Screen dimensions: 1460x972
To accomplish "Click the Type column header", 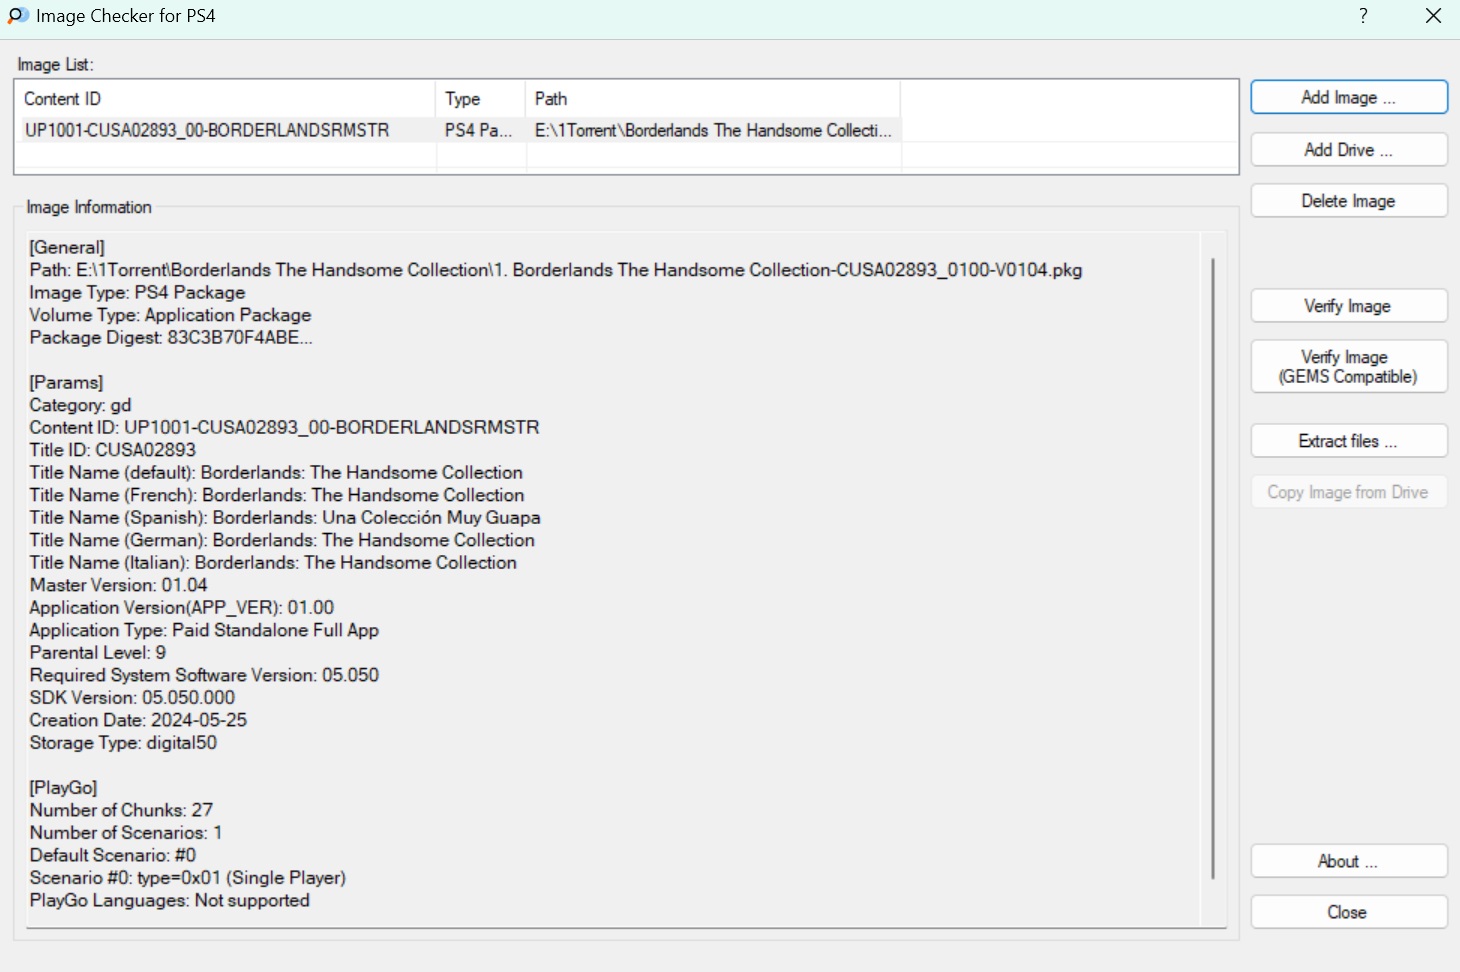I will (480, 99).
